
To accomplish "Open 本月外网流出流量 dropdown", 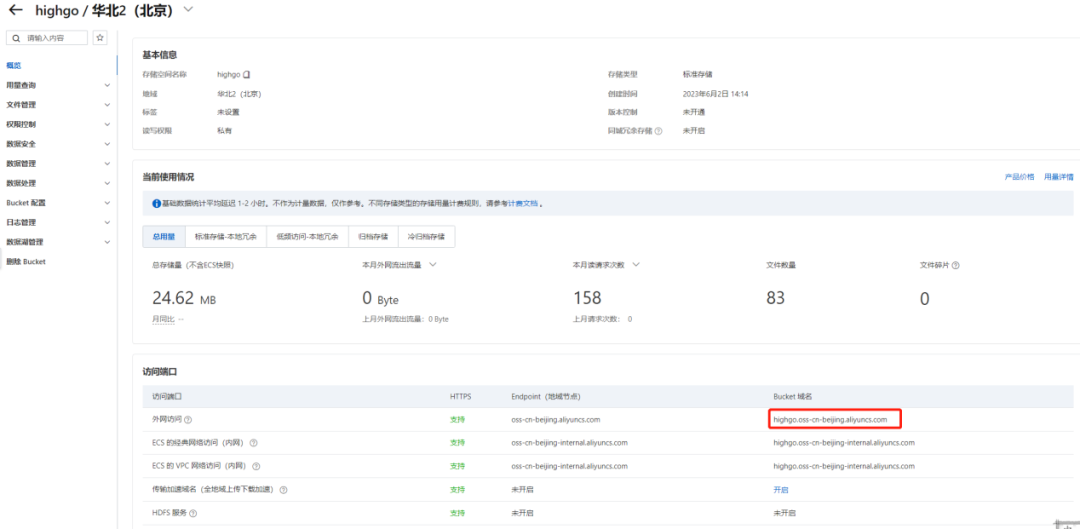I will tap(433, 264).
